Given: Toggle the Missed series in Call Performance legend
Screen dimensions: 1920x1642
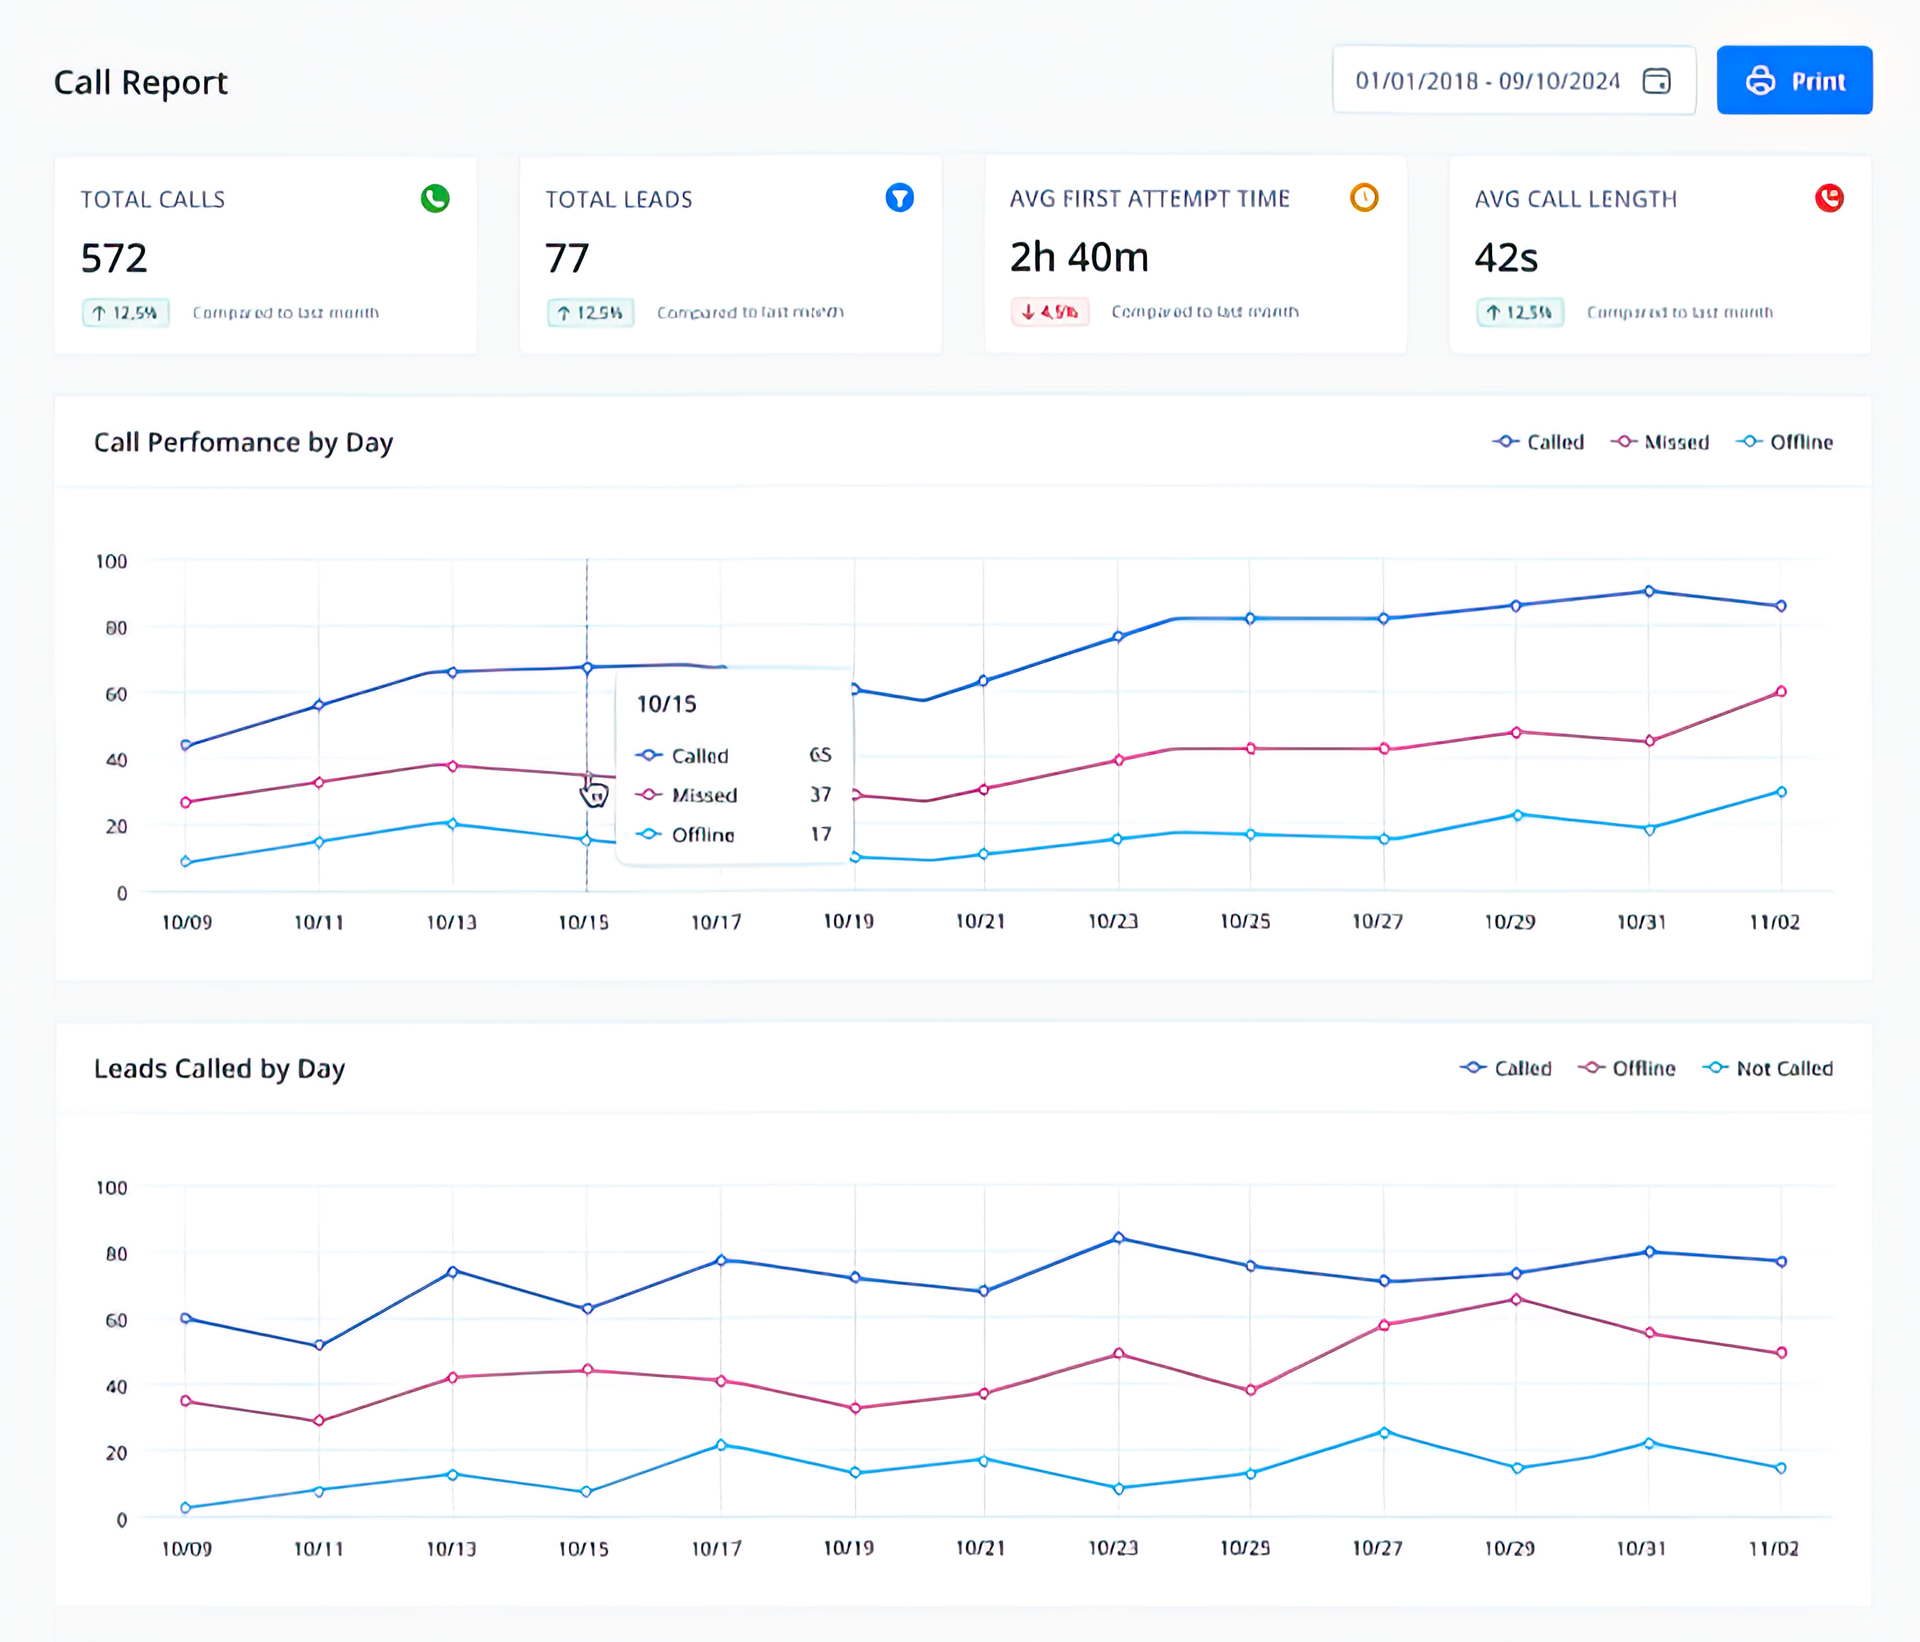Looking at the screenshot, I should pyautogui.click(x=1661, y=441).
